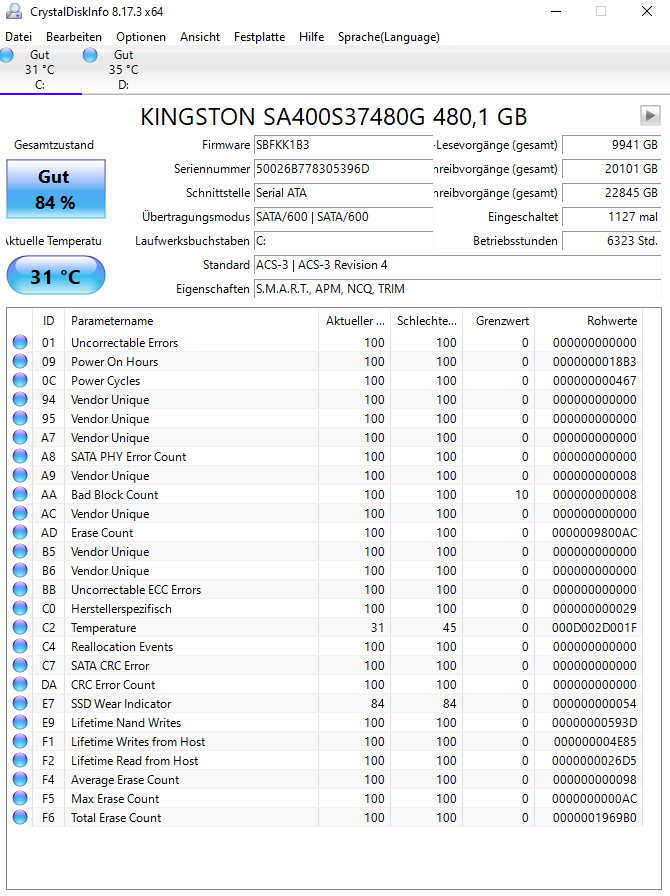Open the Bearbeiten menu
This screenshot has height=896, width=670.
(x=74, y=37)
